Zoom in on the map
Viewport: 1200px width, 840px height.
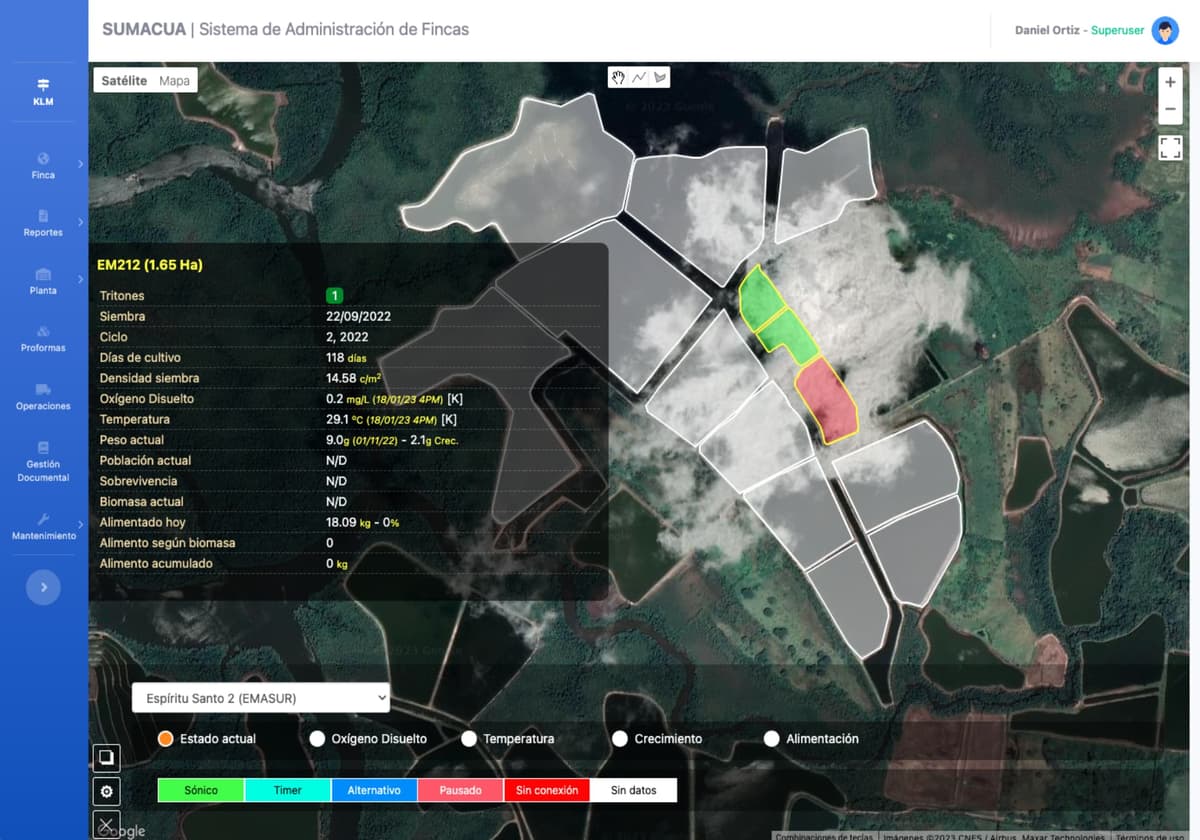coord(1170,82)
